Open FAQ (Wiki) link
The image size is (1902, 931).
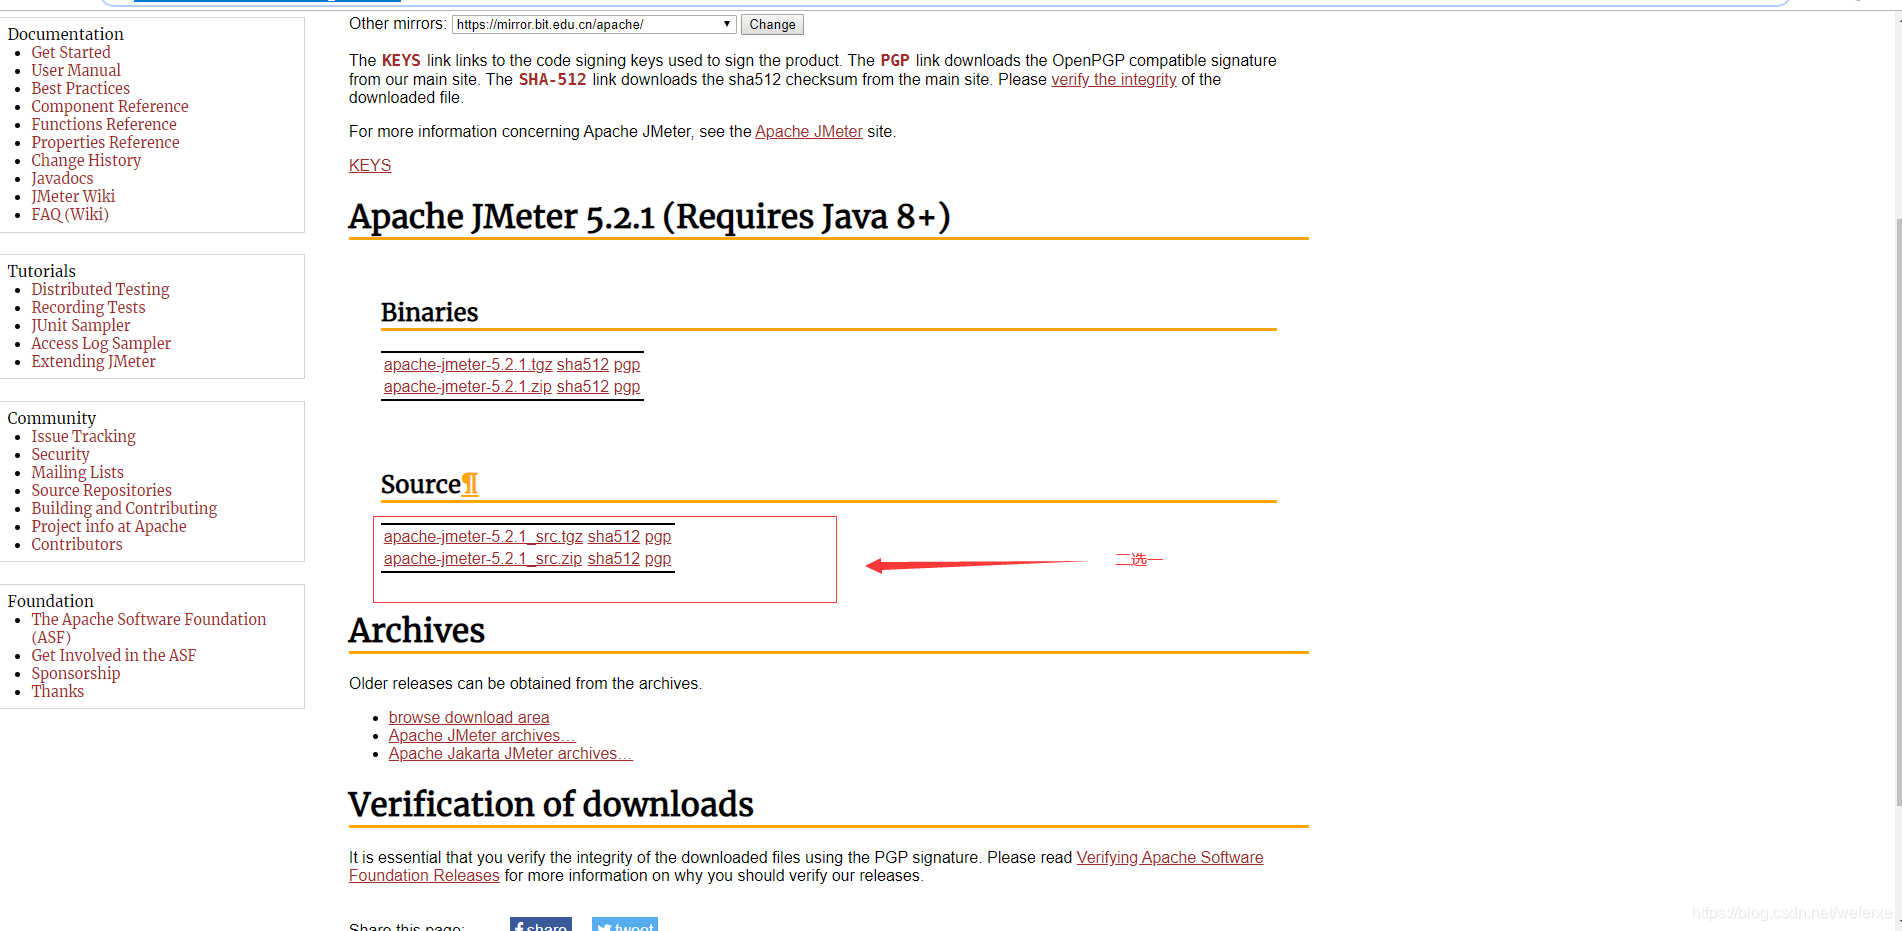[x=70, y=214]
